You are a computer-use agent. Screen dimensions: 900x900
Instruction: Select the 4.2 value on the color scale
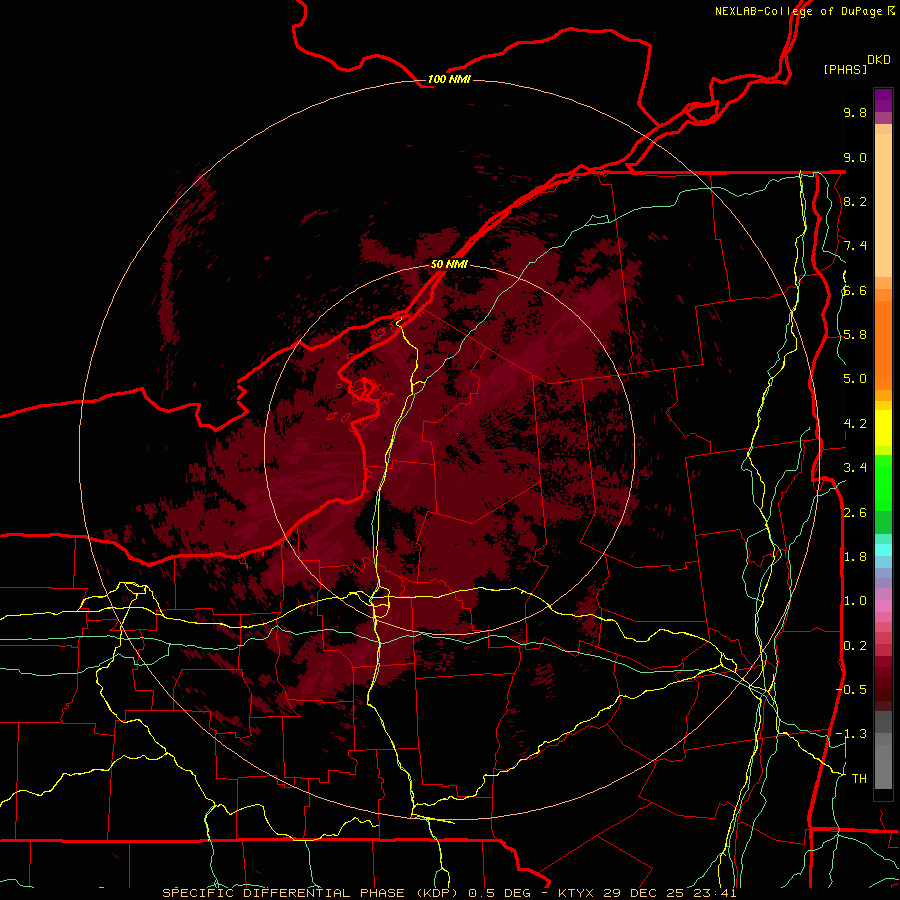[x=855, y=424]
